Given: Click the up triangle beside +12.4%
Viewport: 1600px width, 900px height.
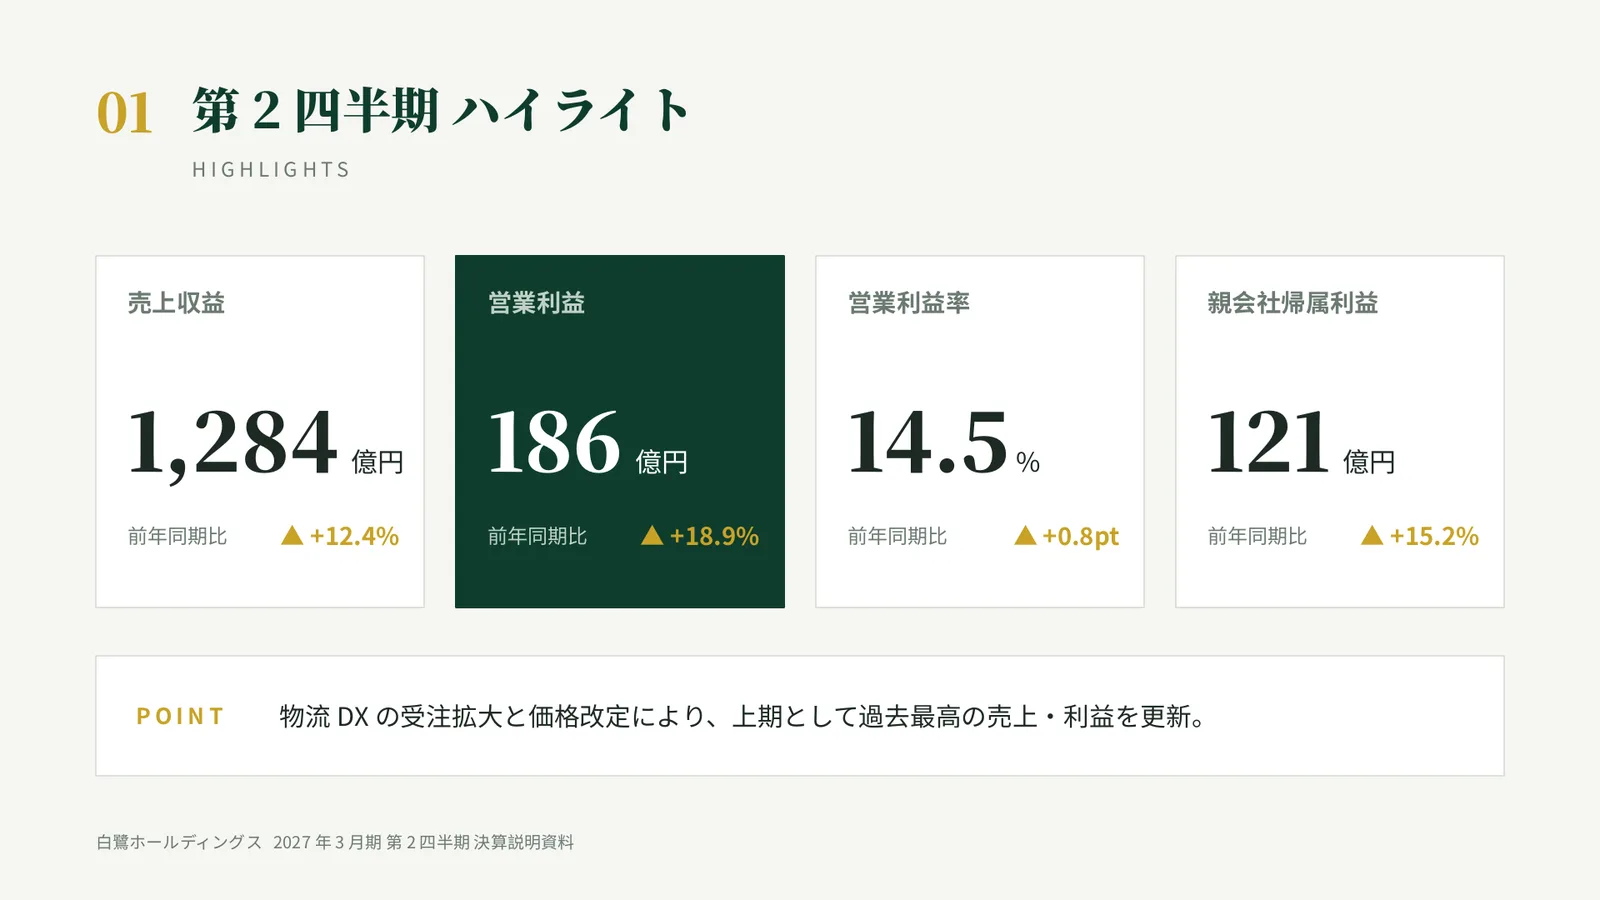Looking at the screenshot, I should coord(292,536).
